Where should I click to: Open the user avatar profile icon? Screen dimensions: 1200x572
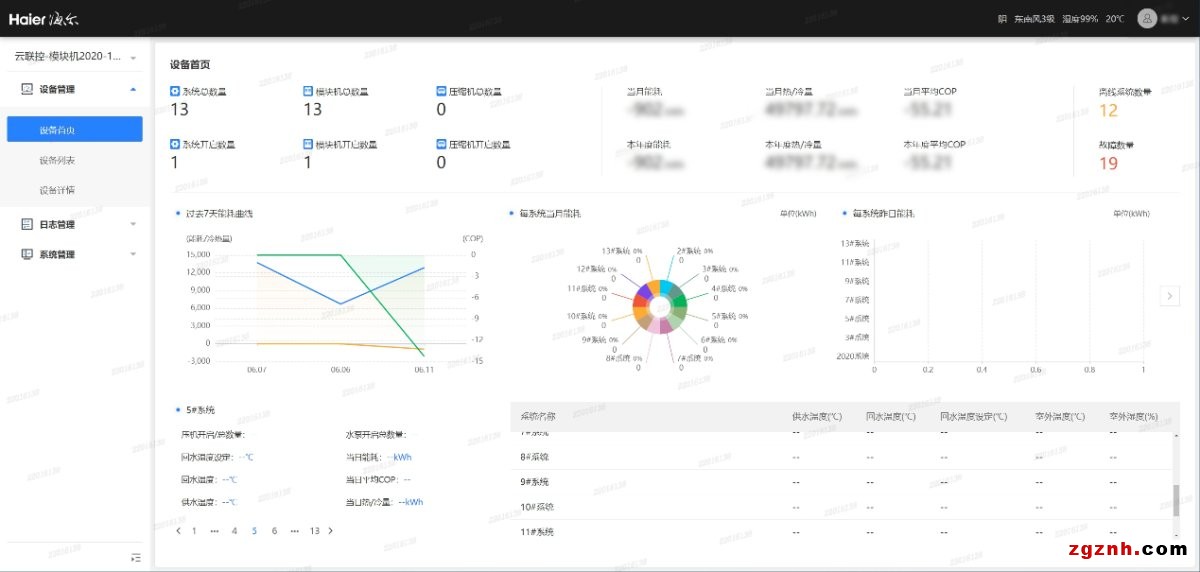[x=1147, y=18]
